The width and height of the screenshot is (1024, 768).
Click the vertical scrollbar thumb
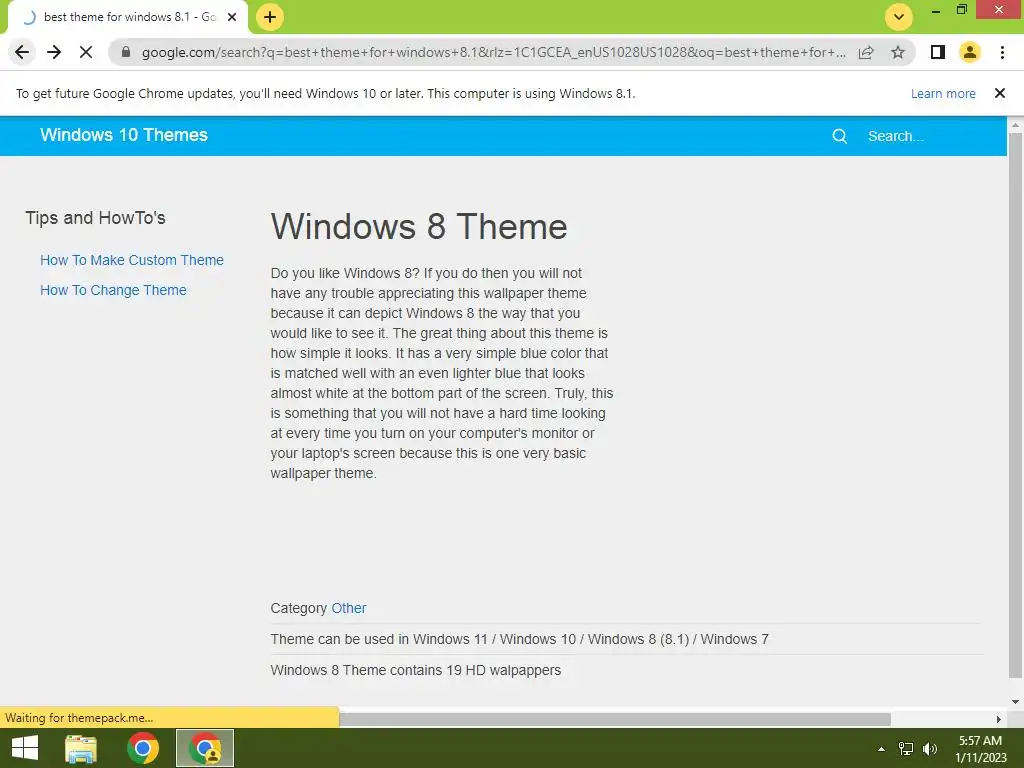1015,405
